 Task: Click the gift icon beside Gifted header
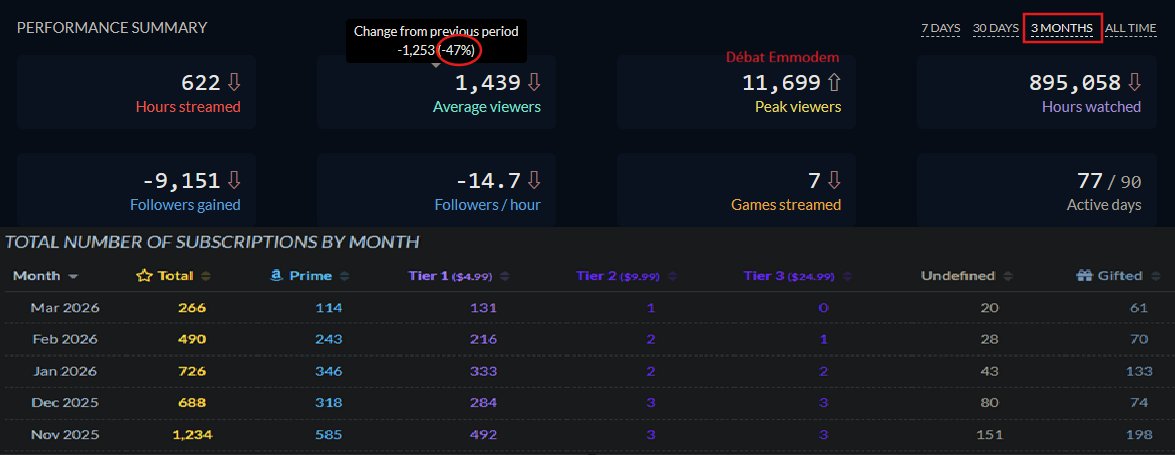(x=1084, y=276)
